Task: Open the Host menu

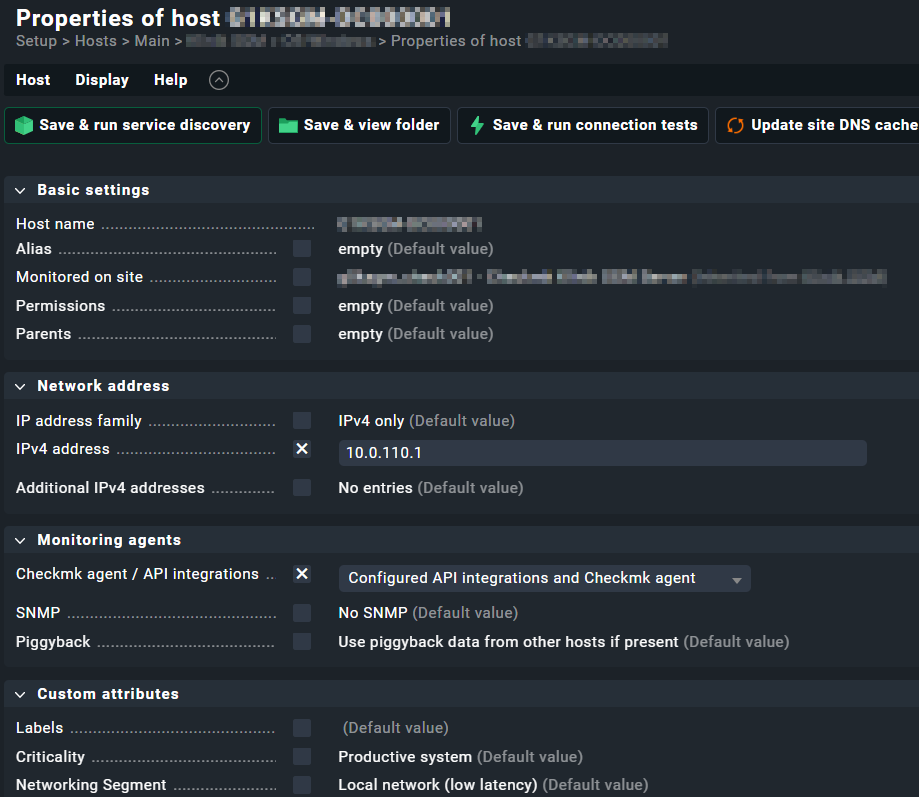Action: click(x=33, y=80)
